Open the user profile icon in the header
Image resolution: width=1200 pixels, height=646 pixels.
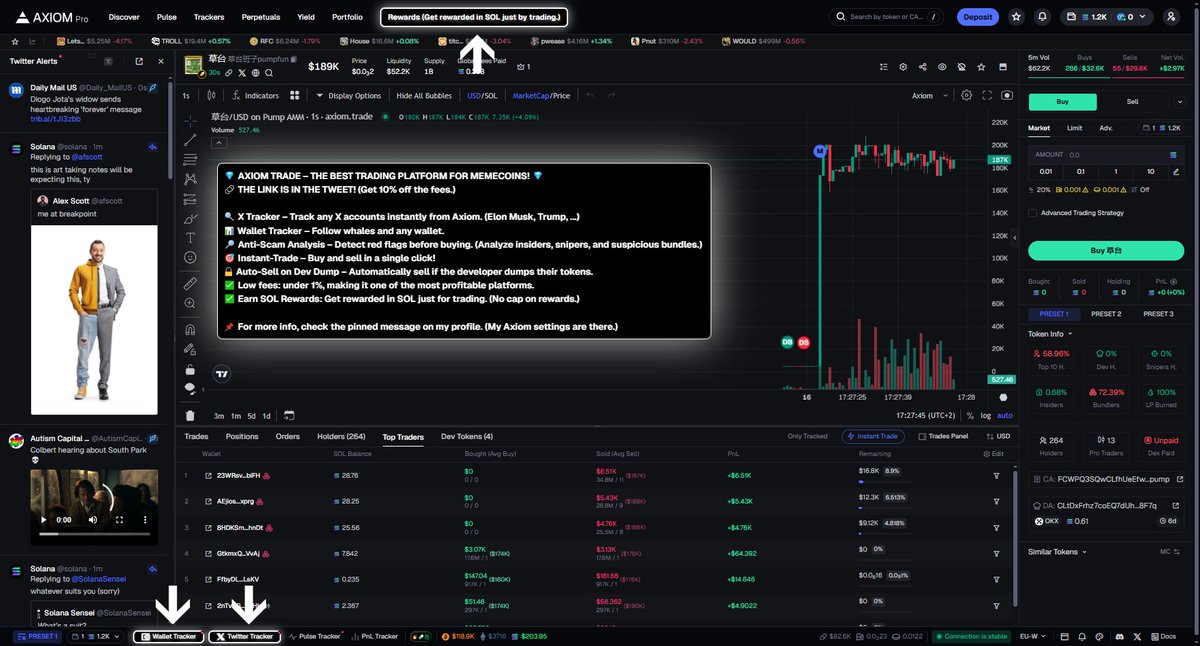[x=1171, y=17]
